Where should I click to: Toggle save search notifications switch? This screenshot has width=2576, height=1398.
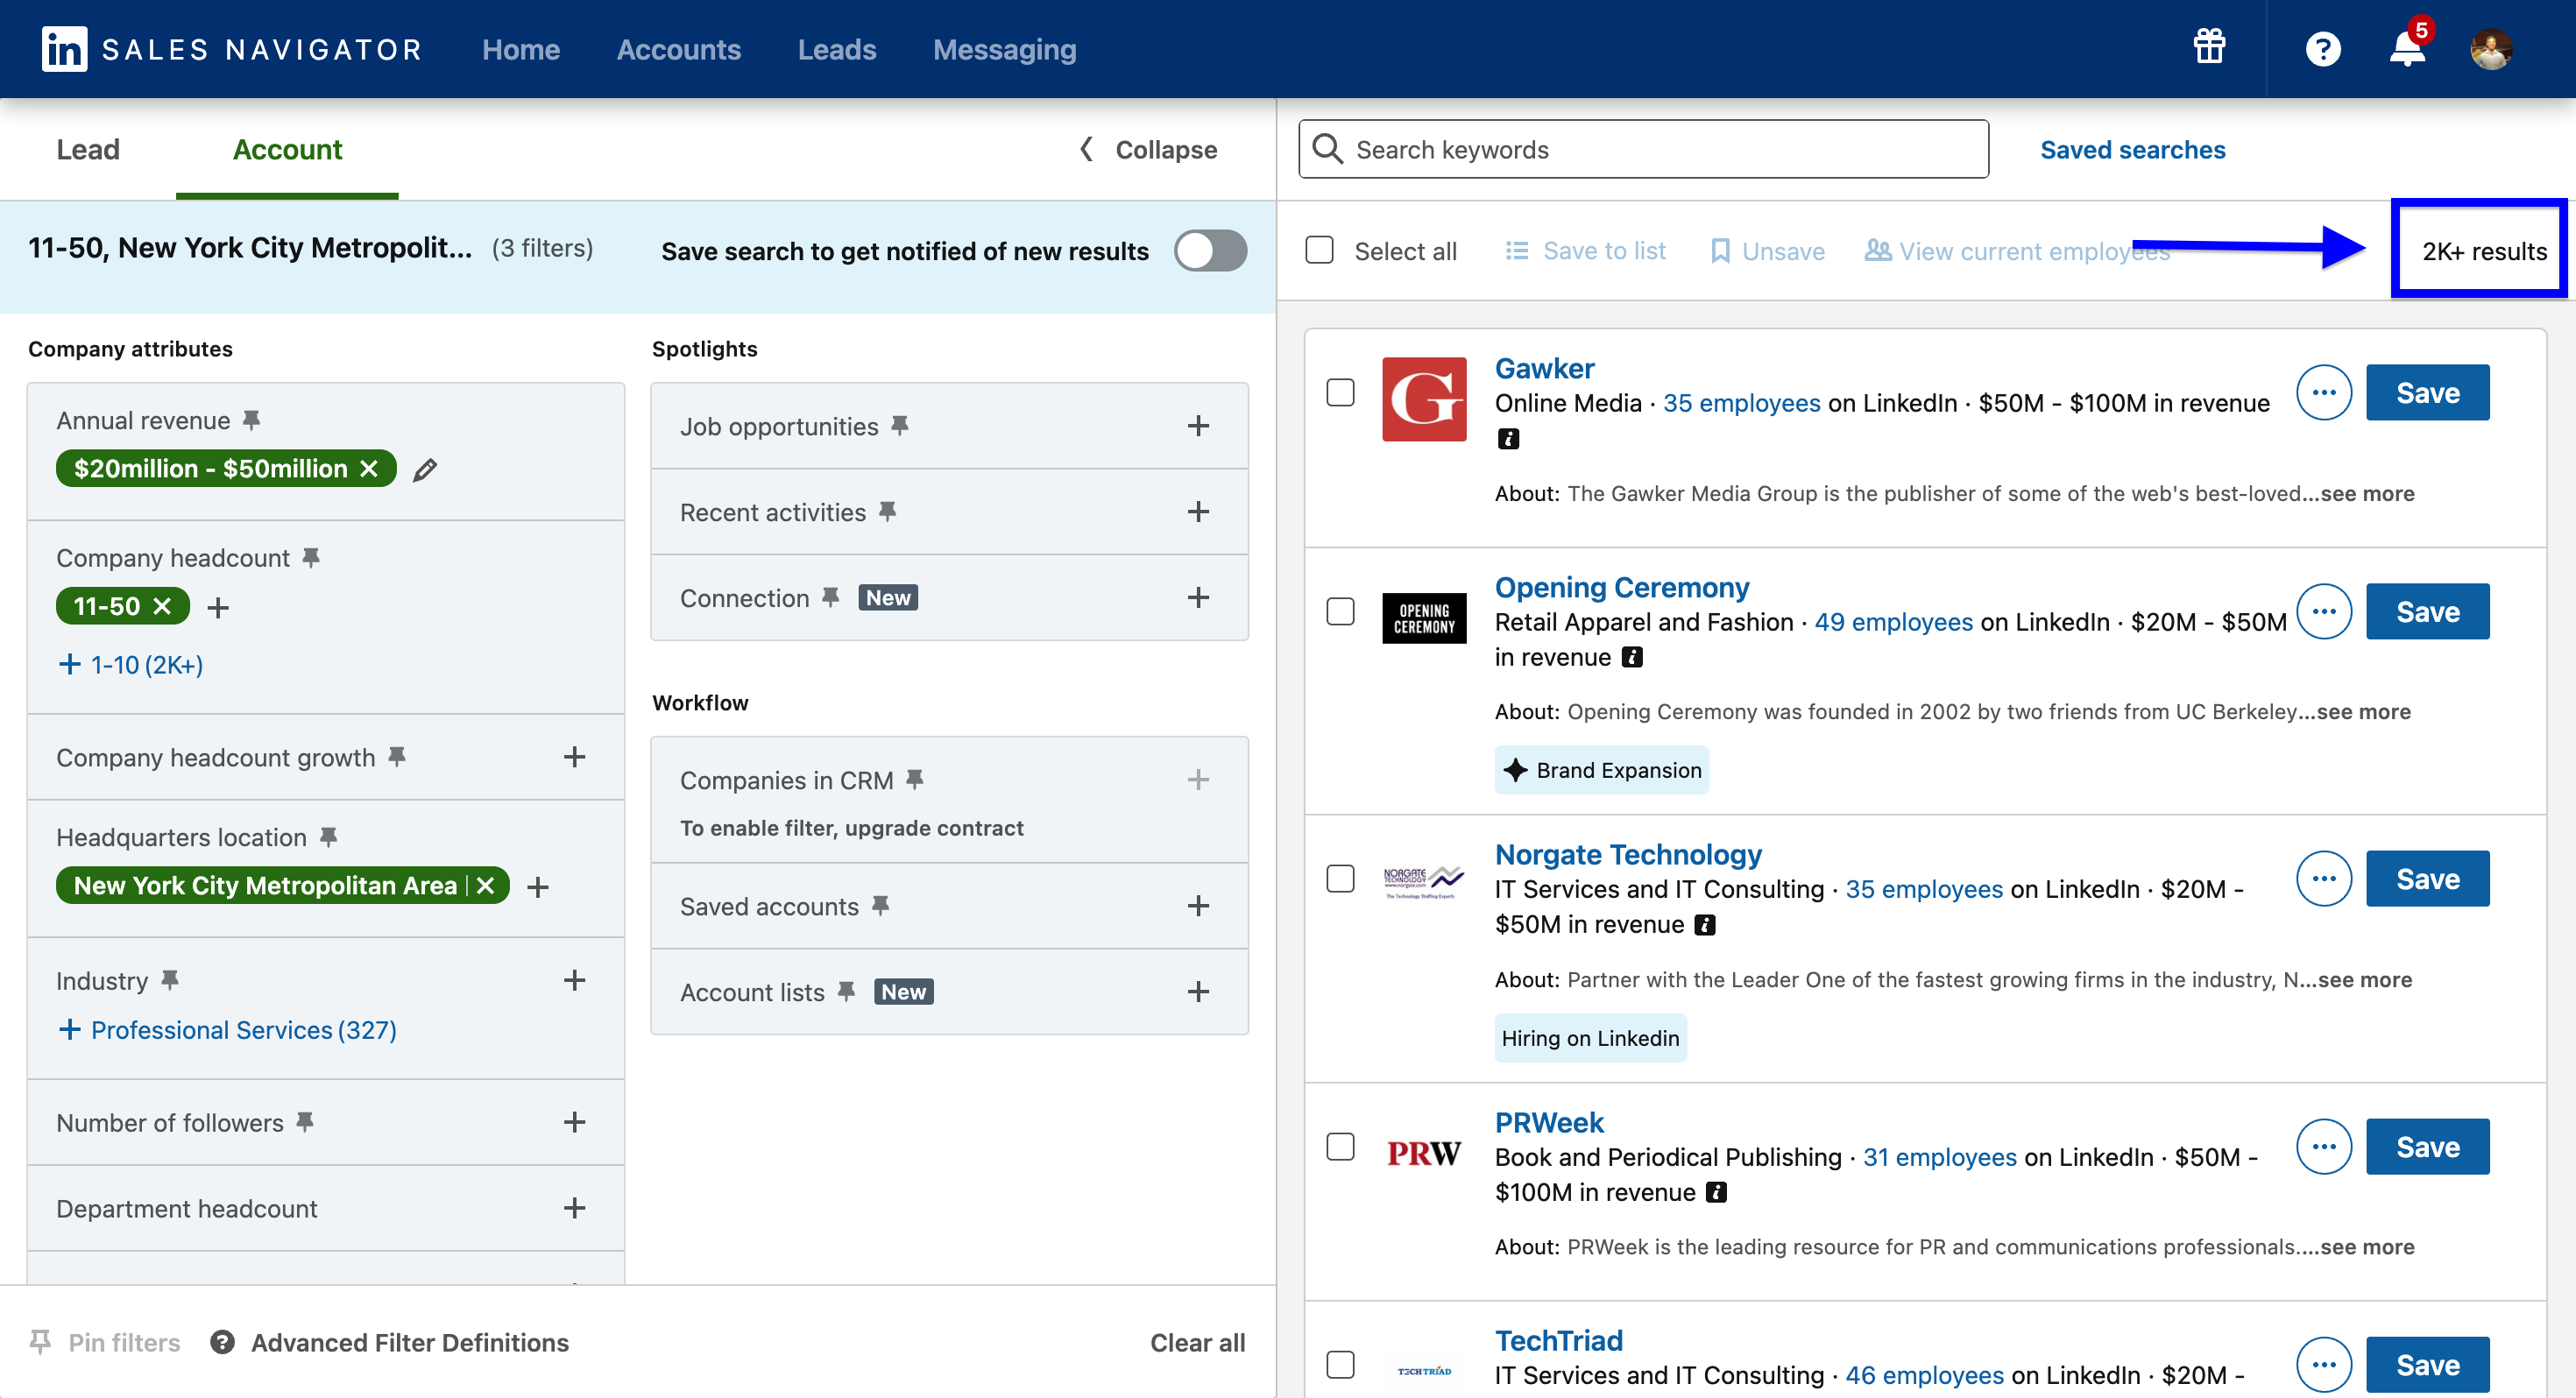point(1210,251)
